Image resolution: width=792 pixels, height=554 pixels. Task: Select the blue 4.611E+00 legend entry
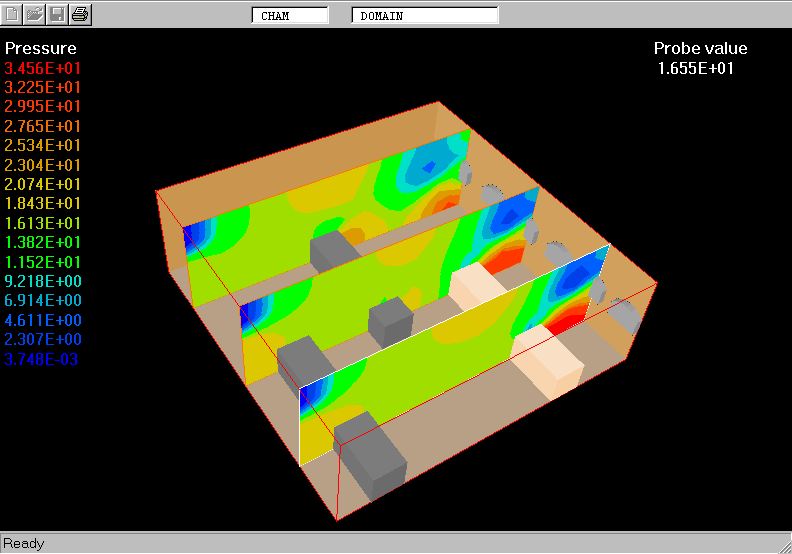[43, 320]
